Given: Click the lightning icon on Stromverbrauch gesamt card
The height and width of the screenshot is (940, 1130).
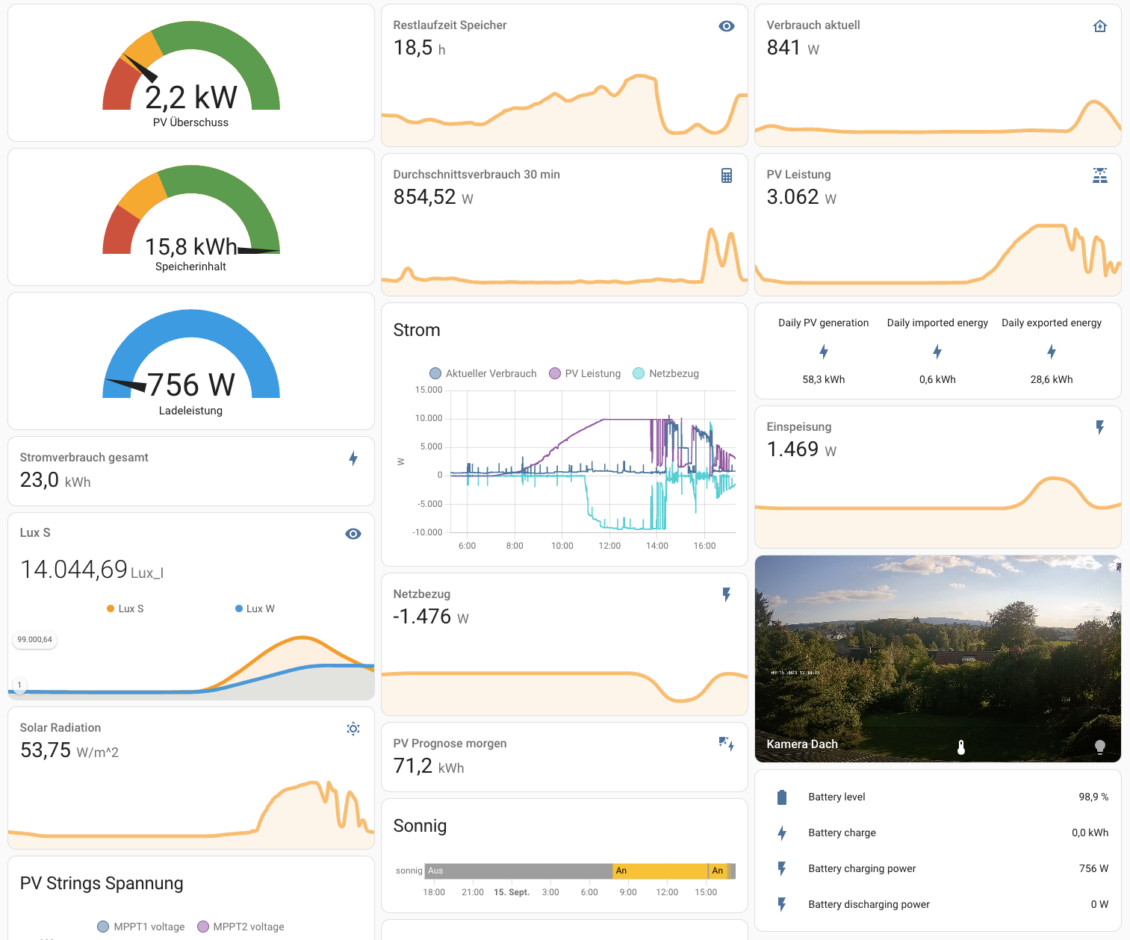Looking at the screenshot, I should click(x=353, y=459).
